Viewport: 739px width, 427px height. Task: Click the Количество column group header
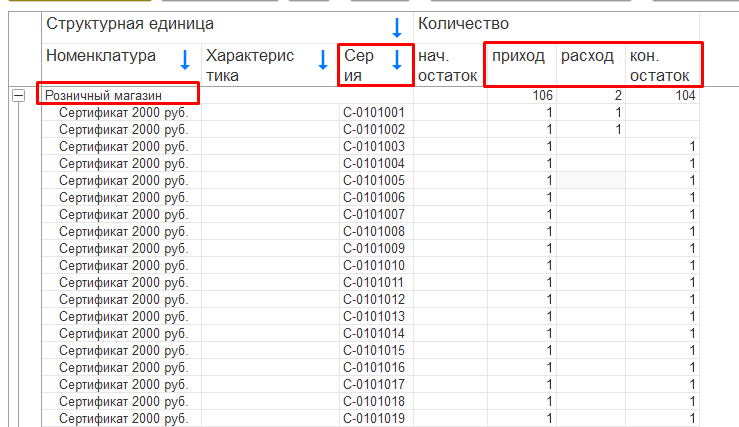click(556, 27)
